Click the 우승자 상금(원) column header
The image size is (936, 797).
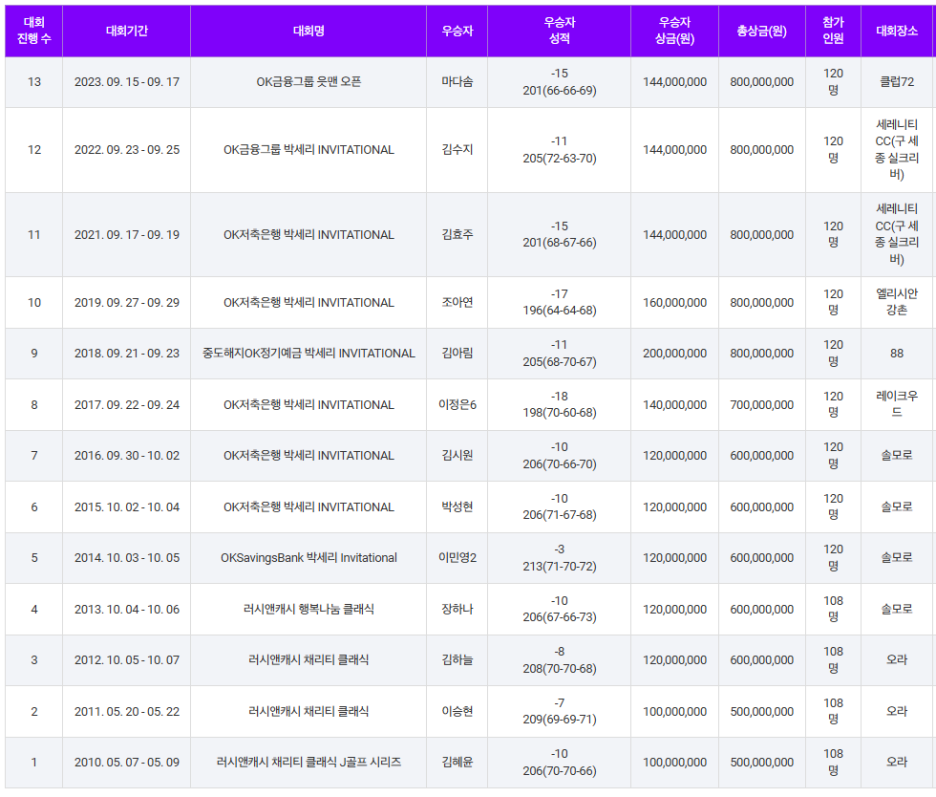coord(675,31)
